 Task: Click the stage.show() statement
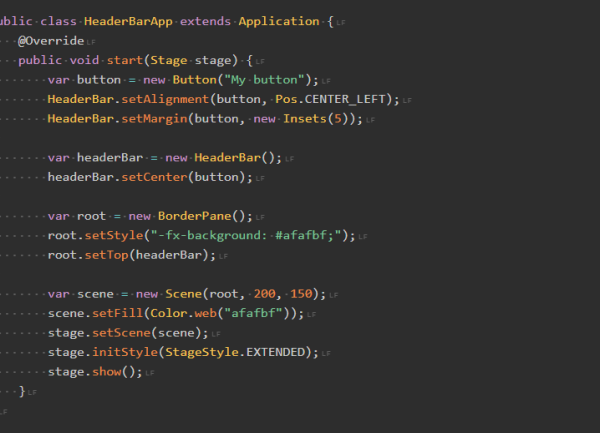pyautogui.click(x=95, y=372)
